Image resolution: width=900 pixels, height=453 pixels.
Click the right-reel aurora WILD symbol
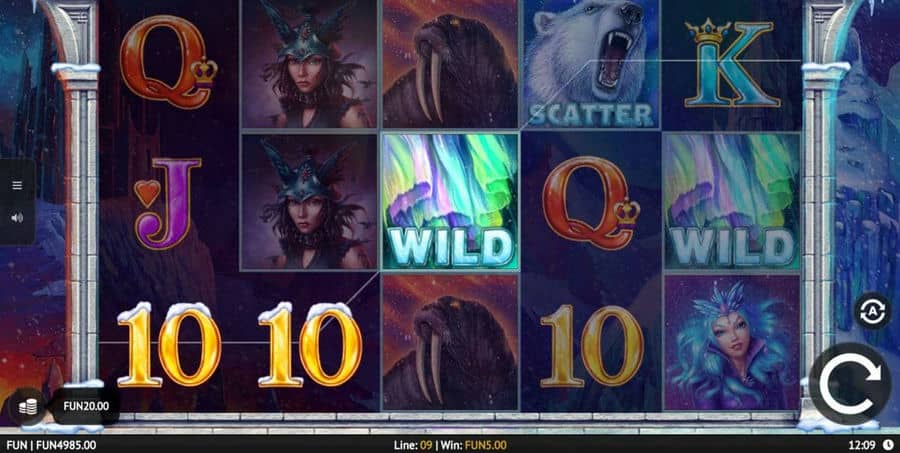coord(731,202)
